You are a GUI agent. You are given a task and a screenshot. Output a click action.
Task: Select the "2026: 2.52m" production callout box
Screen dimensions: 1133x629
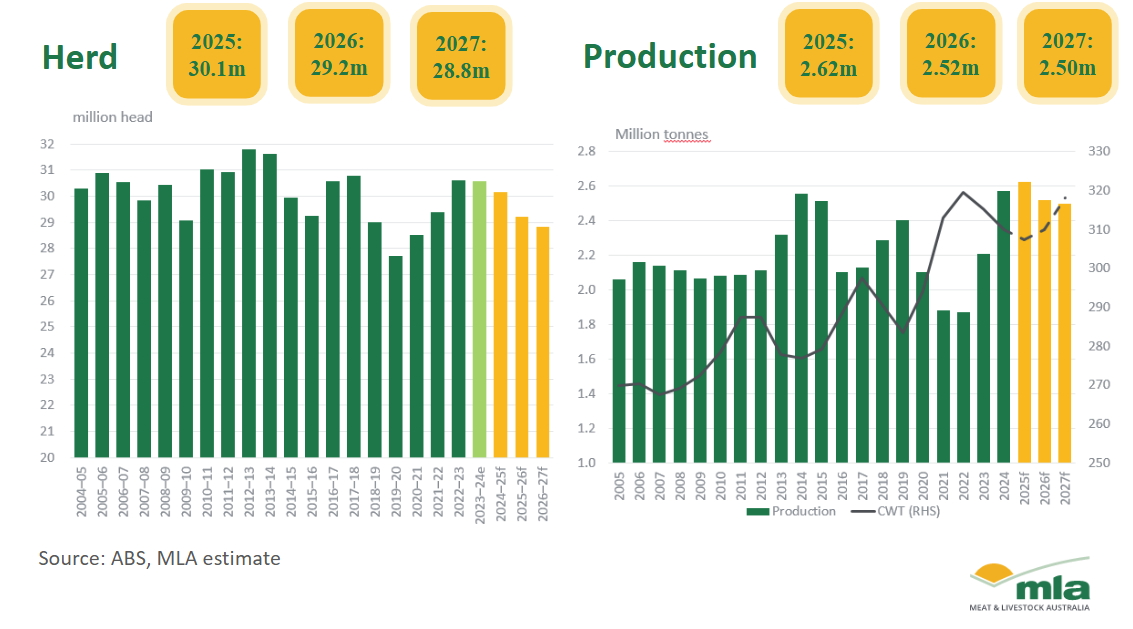click(950, 54)
